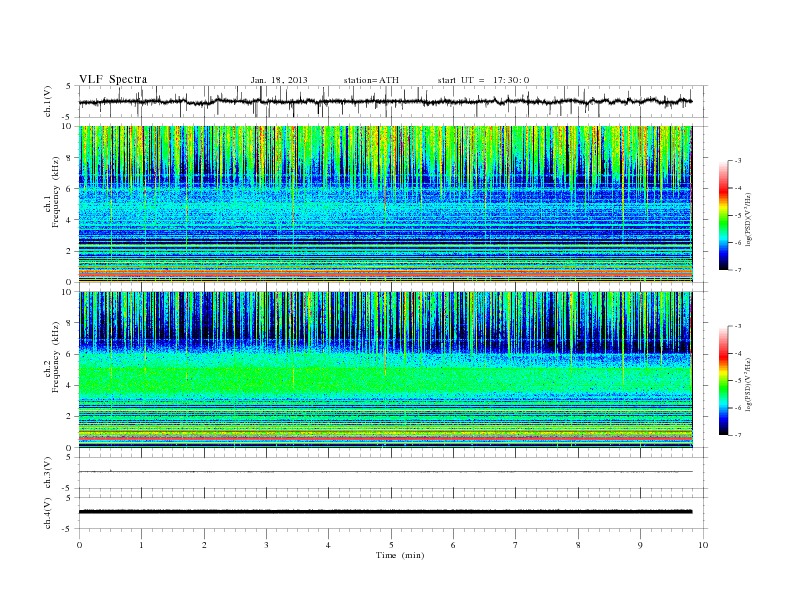This screenshot has width=792, height=612.
Task: Select the date label "Jan. 18, 2013"
Action: (x=279, y=80)
